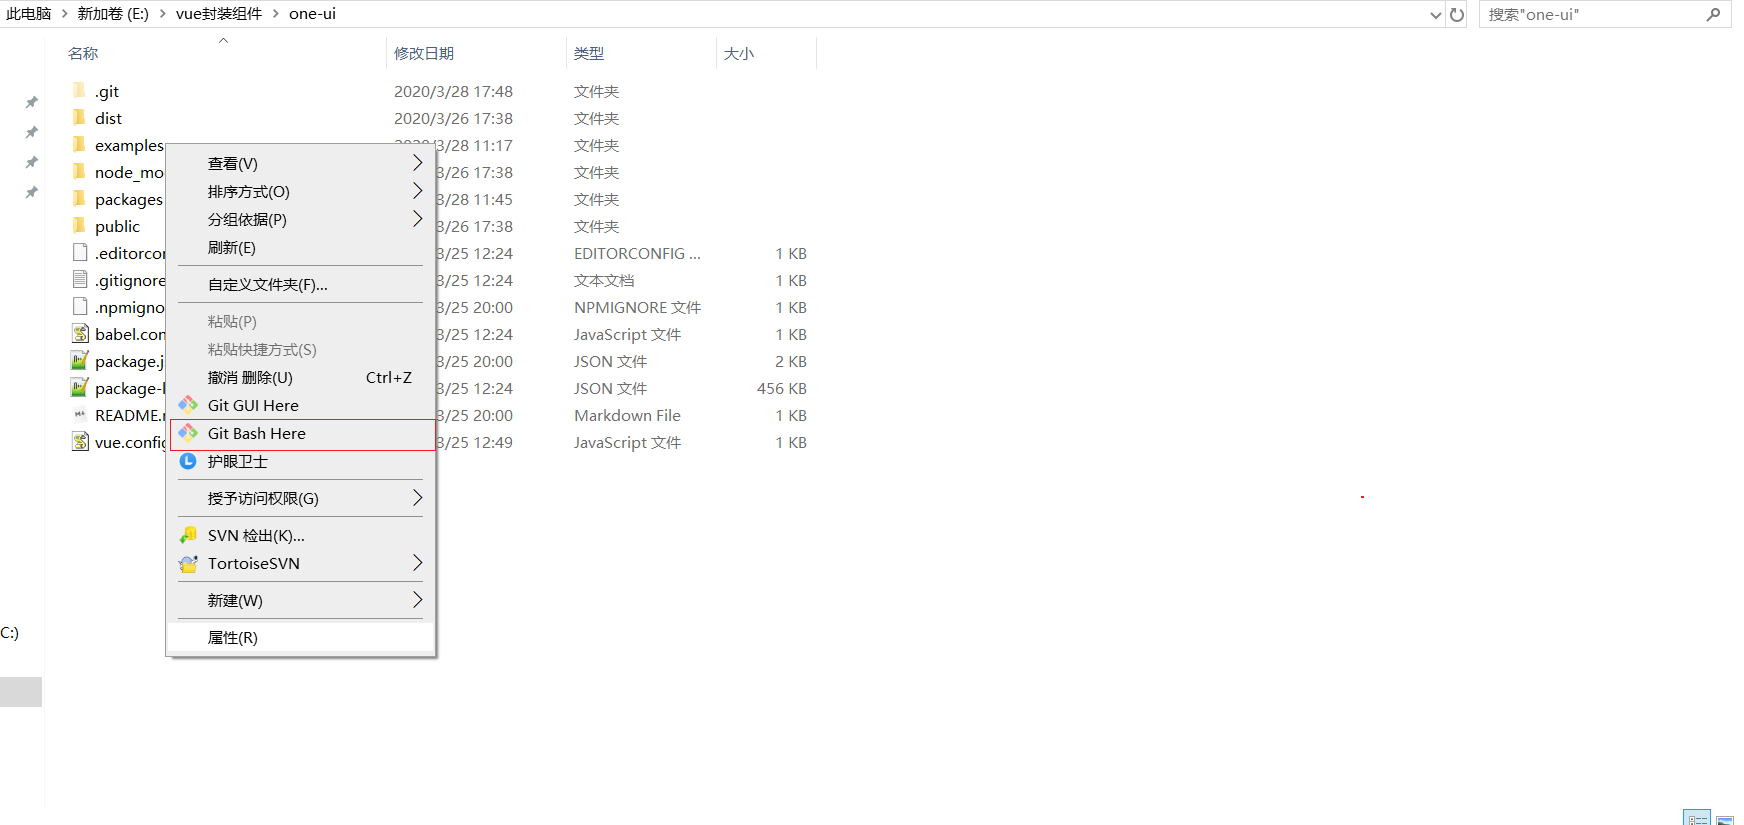
Task: Expand chevron after 此电脑 in breadcrumb
Action: (x=64, y=14)
